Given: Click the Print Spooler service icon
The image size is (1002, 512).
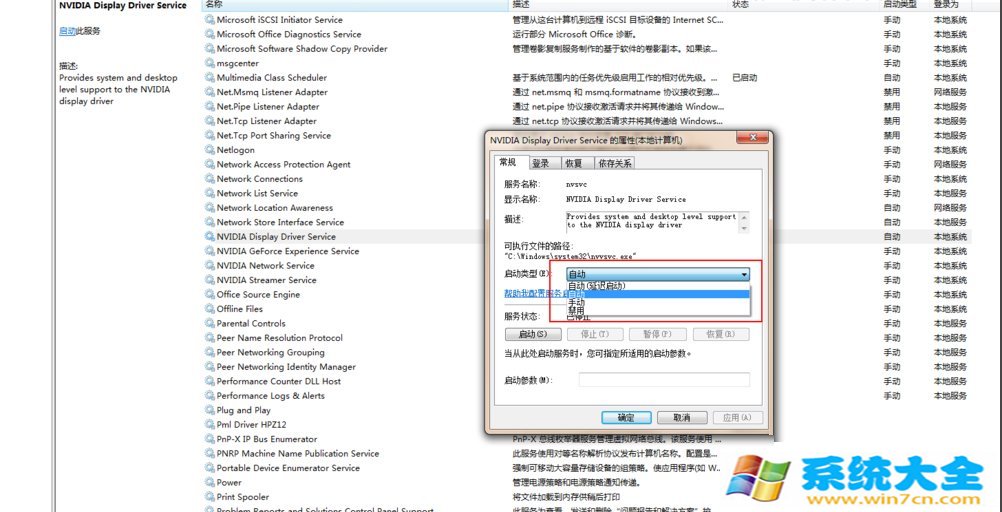Looking at the screenshot, I should pos(210,497).
